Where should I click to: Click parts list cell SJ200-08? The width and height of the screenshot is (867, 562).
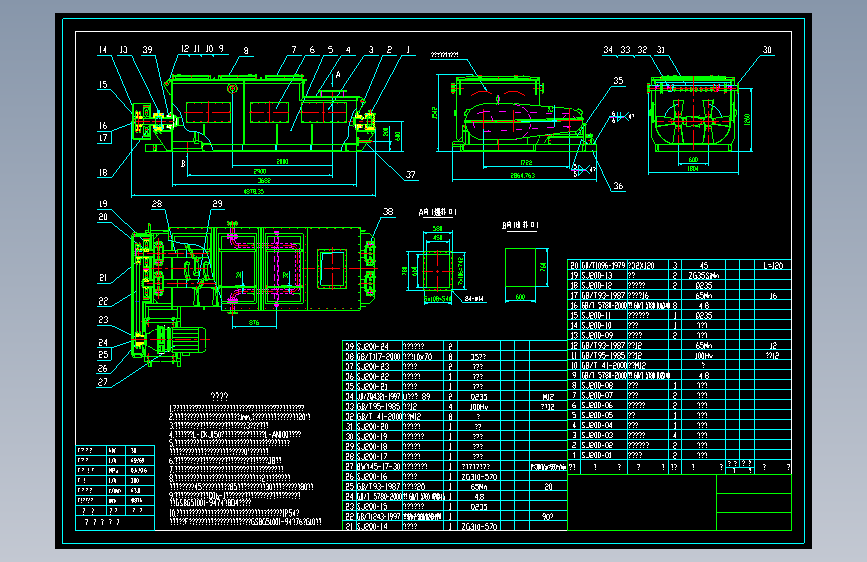[597, 386]
